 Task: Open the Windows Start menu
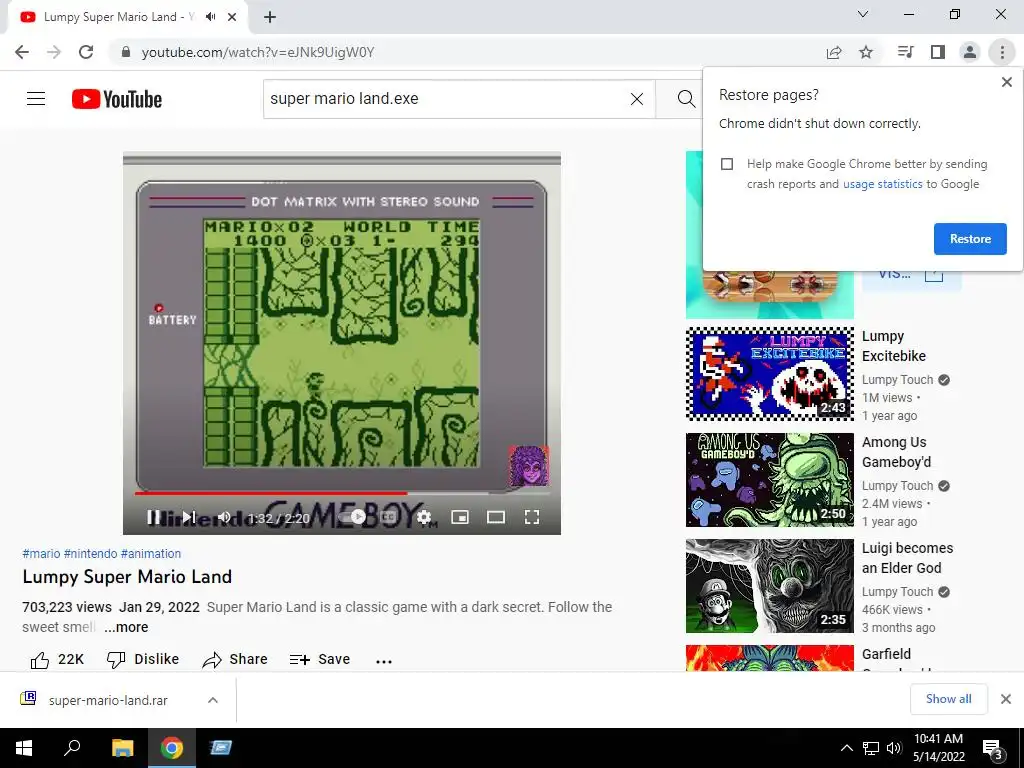[24, 748]
